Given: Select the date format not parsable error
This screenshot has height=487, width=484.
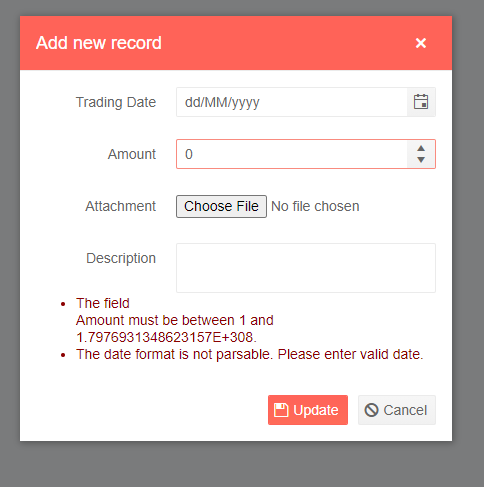Looking at the screenshot, I should click(250, 354).
